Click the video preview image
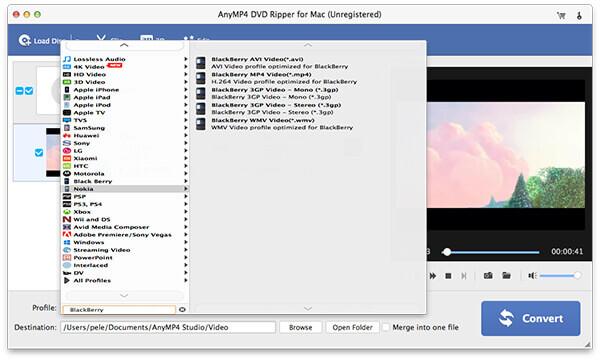This screenshot has width=600, height=360. [506, 155]
